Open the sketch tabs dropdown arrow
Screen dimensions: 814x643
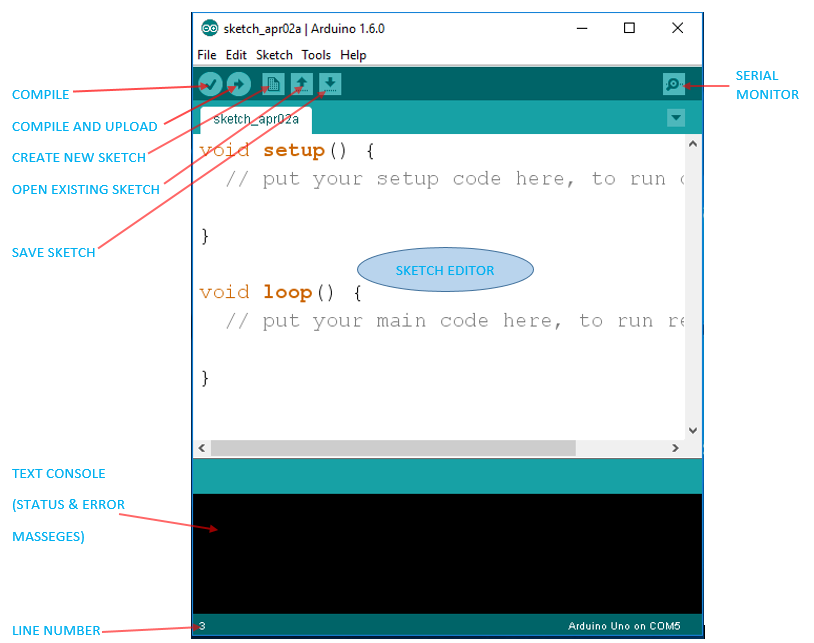(676, 117)
